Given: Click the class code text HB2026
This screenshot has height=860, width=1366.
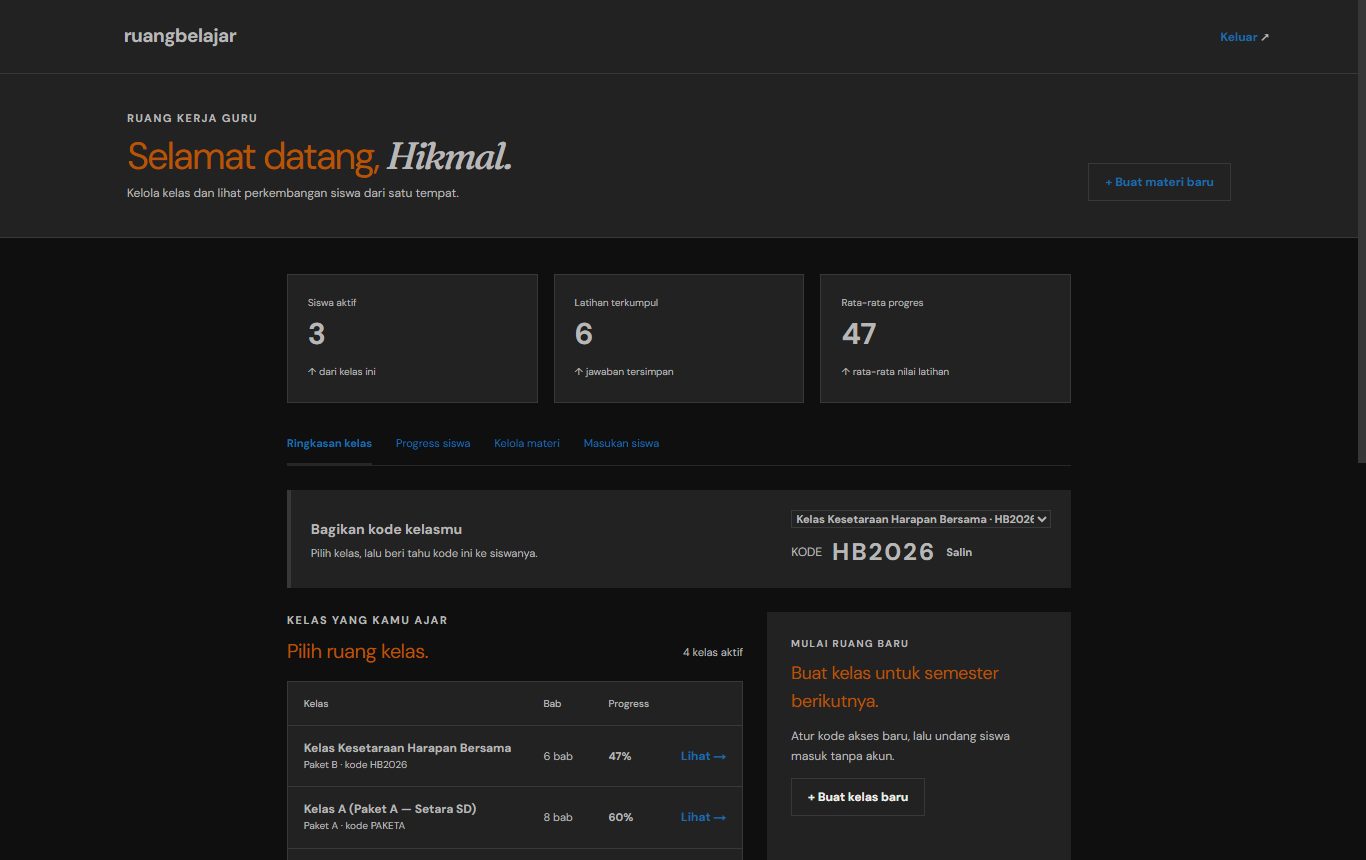Looking at the screenshot, I should click(x=883, y=552).
